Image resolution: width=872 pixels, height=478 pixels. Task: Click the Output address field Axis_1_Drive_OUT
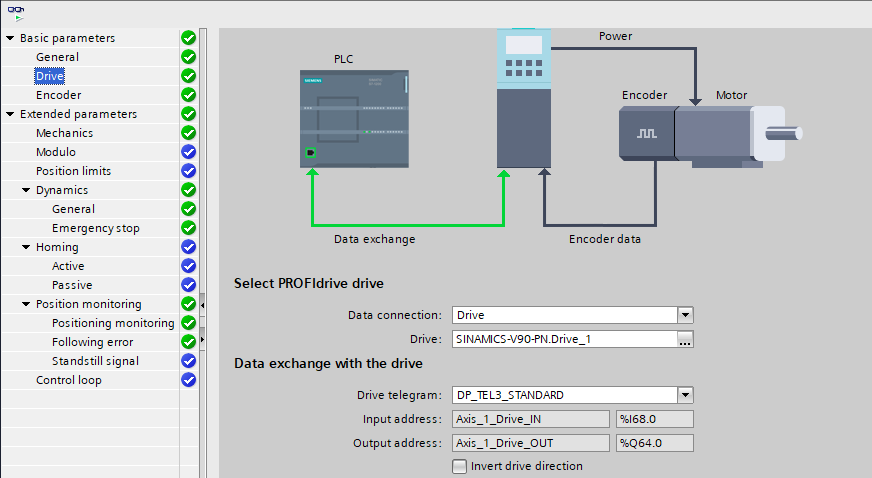tap(531, 443)
